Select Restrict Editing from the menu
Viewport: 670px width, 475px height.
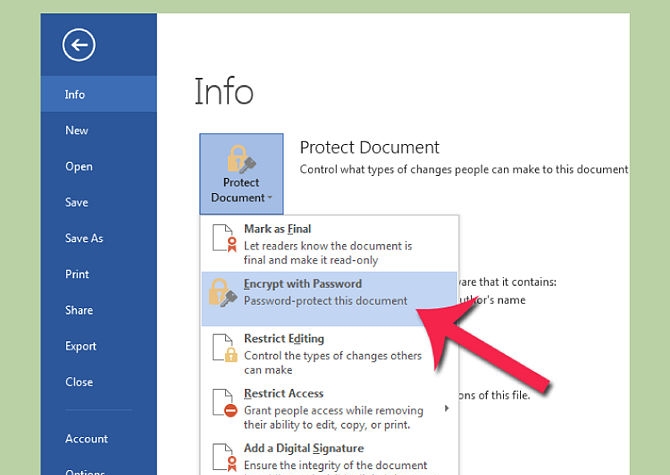[x=283, y=339]
